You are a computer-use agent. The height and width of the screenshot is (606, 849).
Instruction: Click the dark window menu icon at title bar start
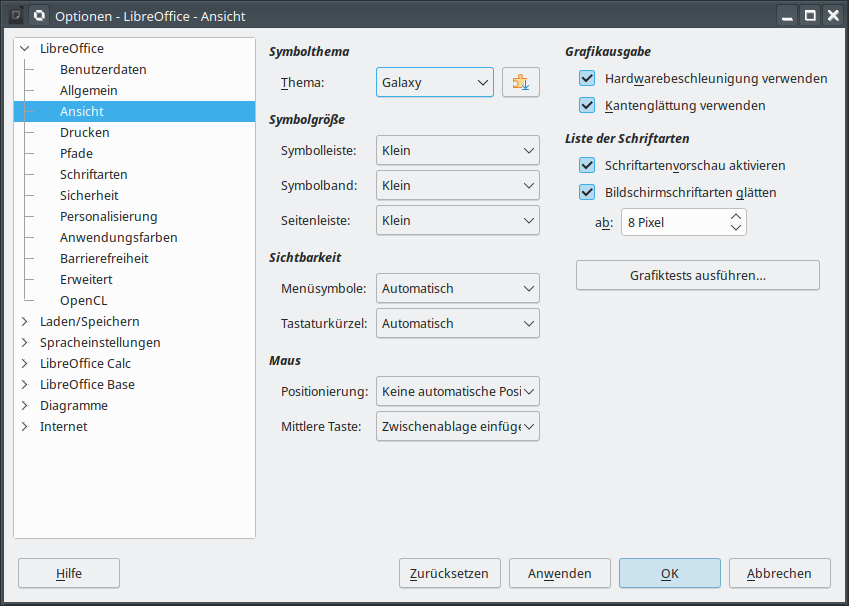point(16,15)
